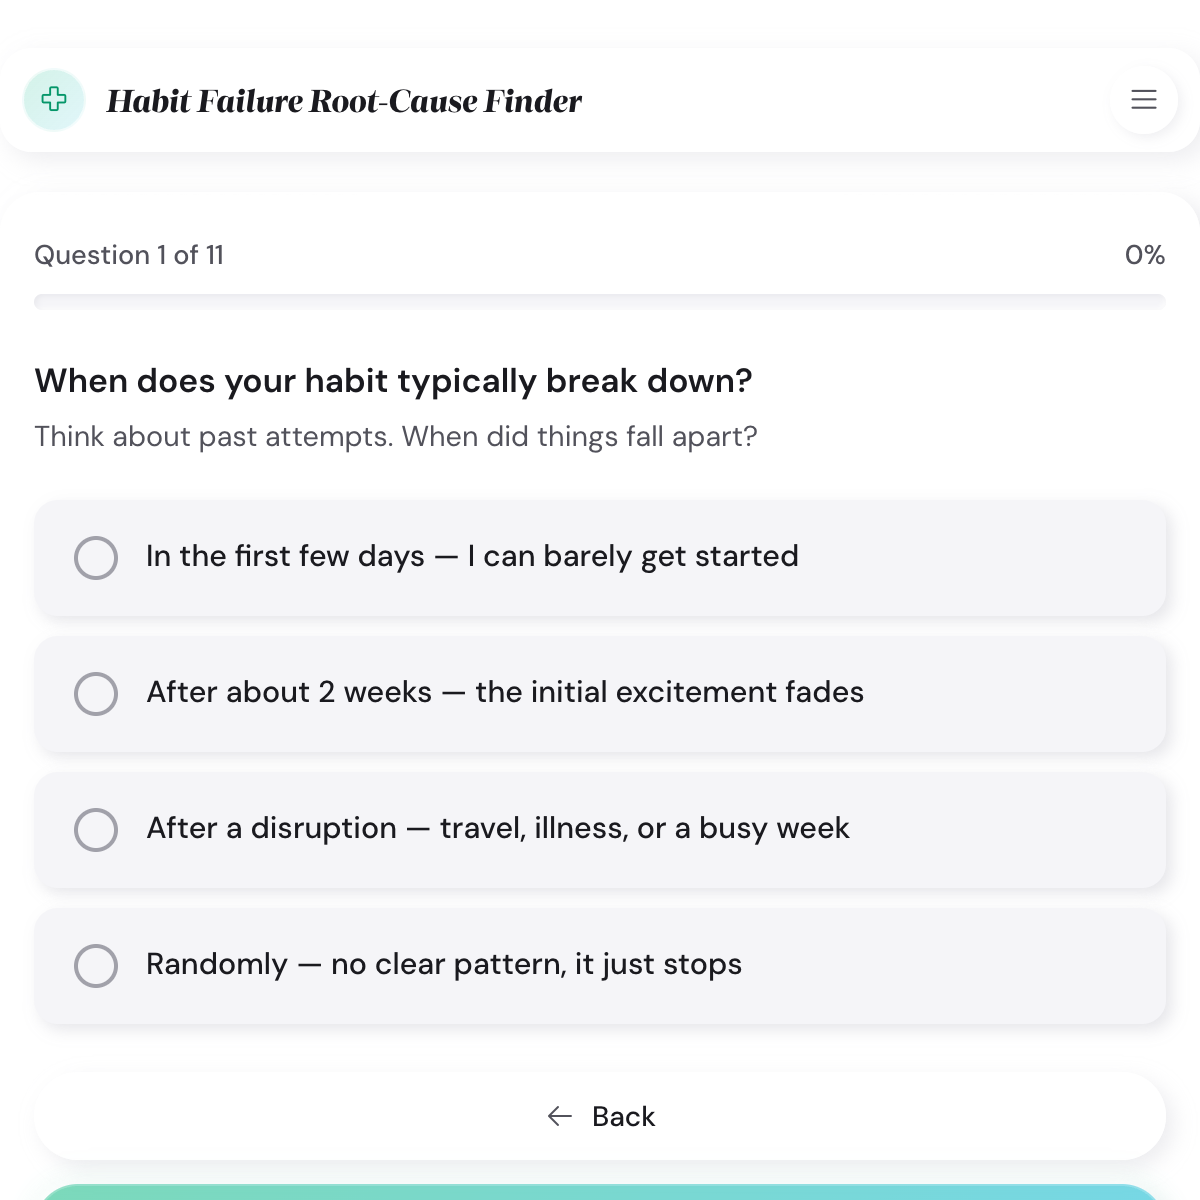Click the 'Habit Failure Root-Cause Finder' title

[x=345, y=100]
